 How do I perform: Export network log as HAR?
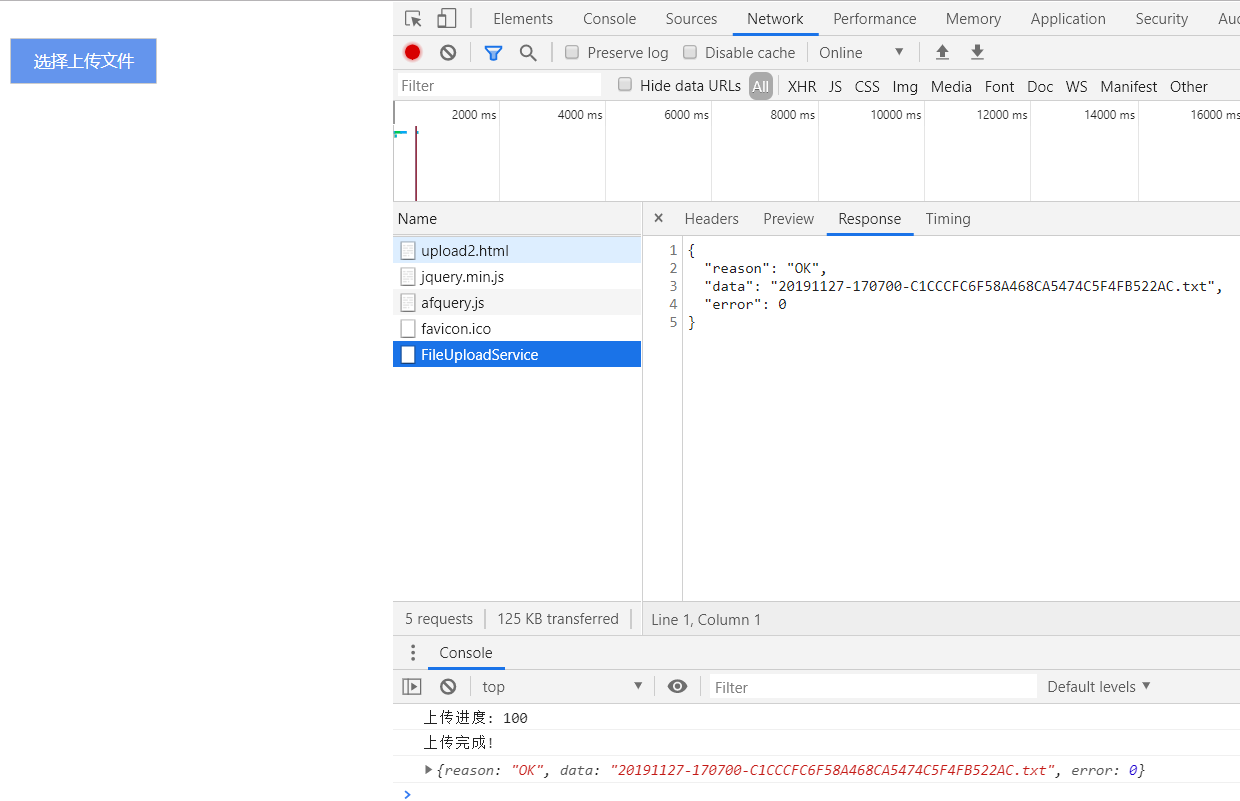[x=976, y=52]
